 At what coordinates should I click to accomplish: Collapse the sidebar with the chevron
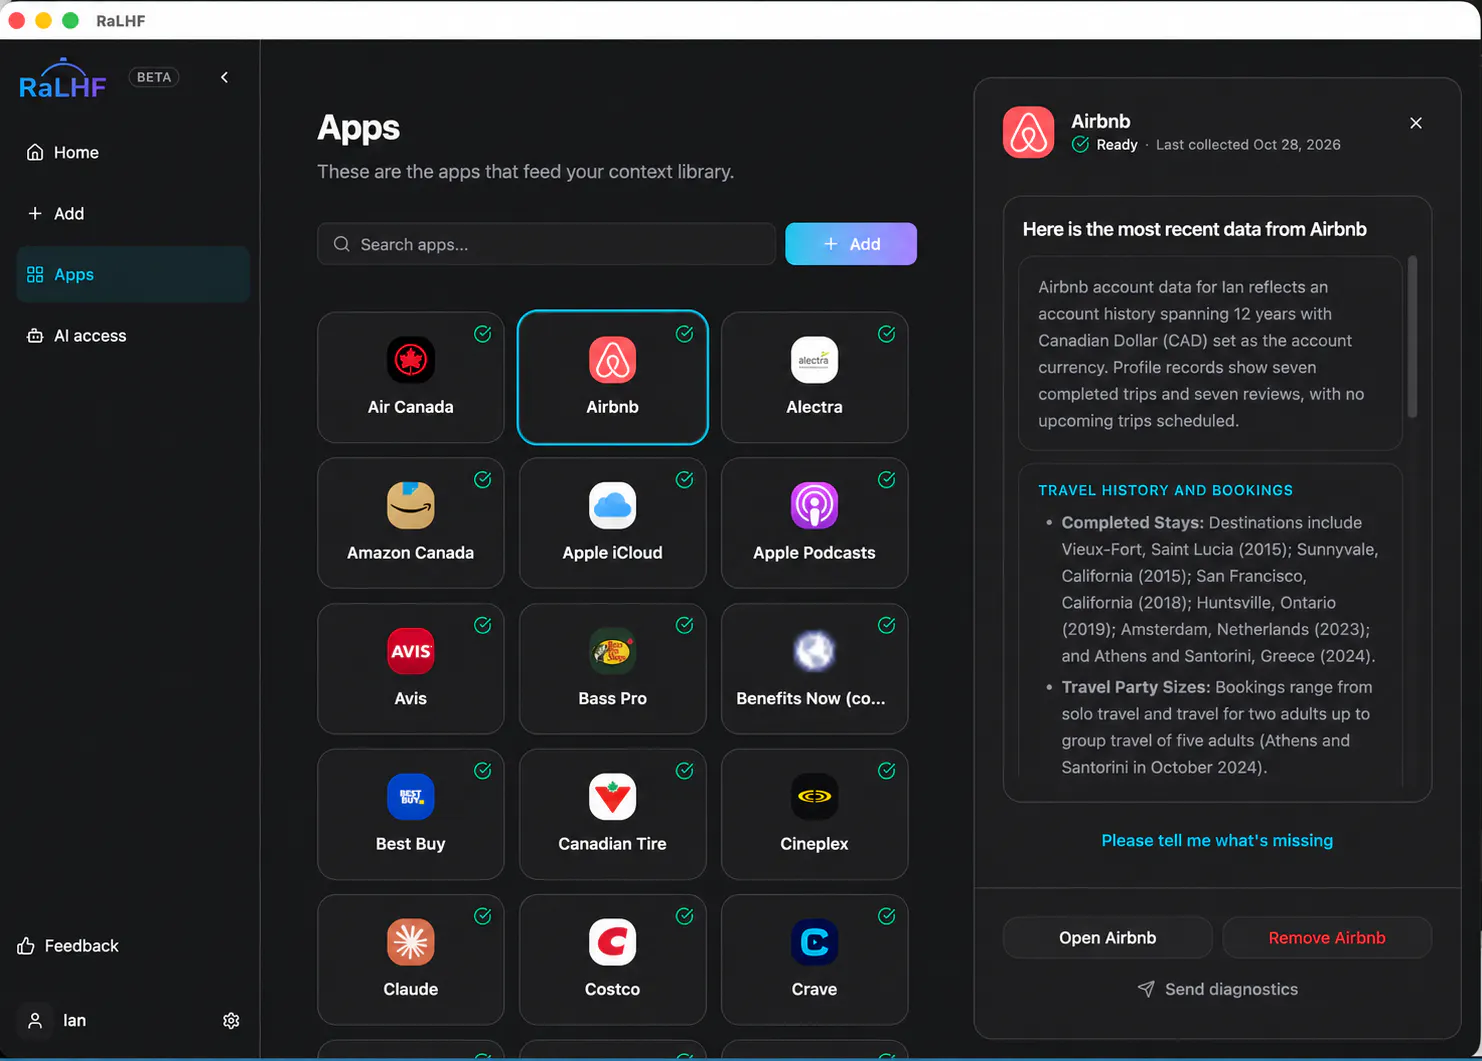(x=224, y=77)
